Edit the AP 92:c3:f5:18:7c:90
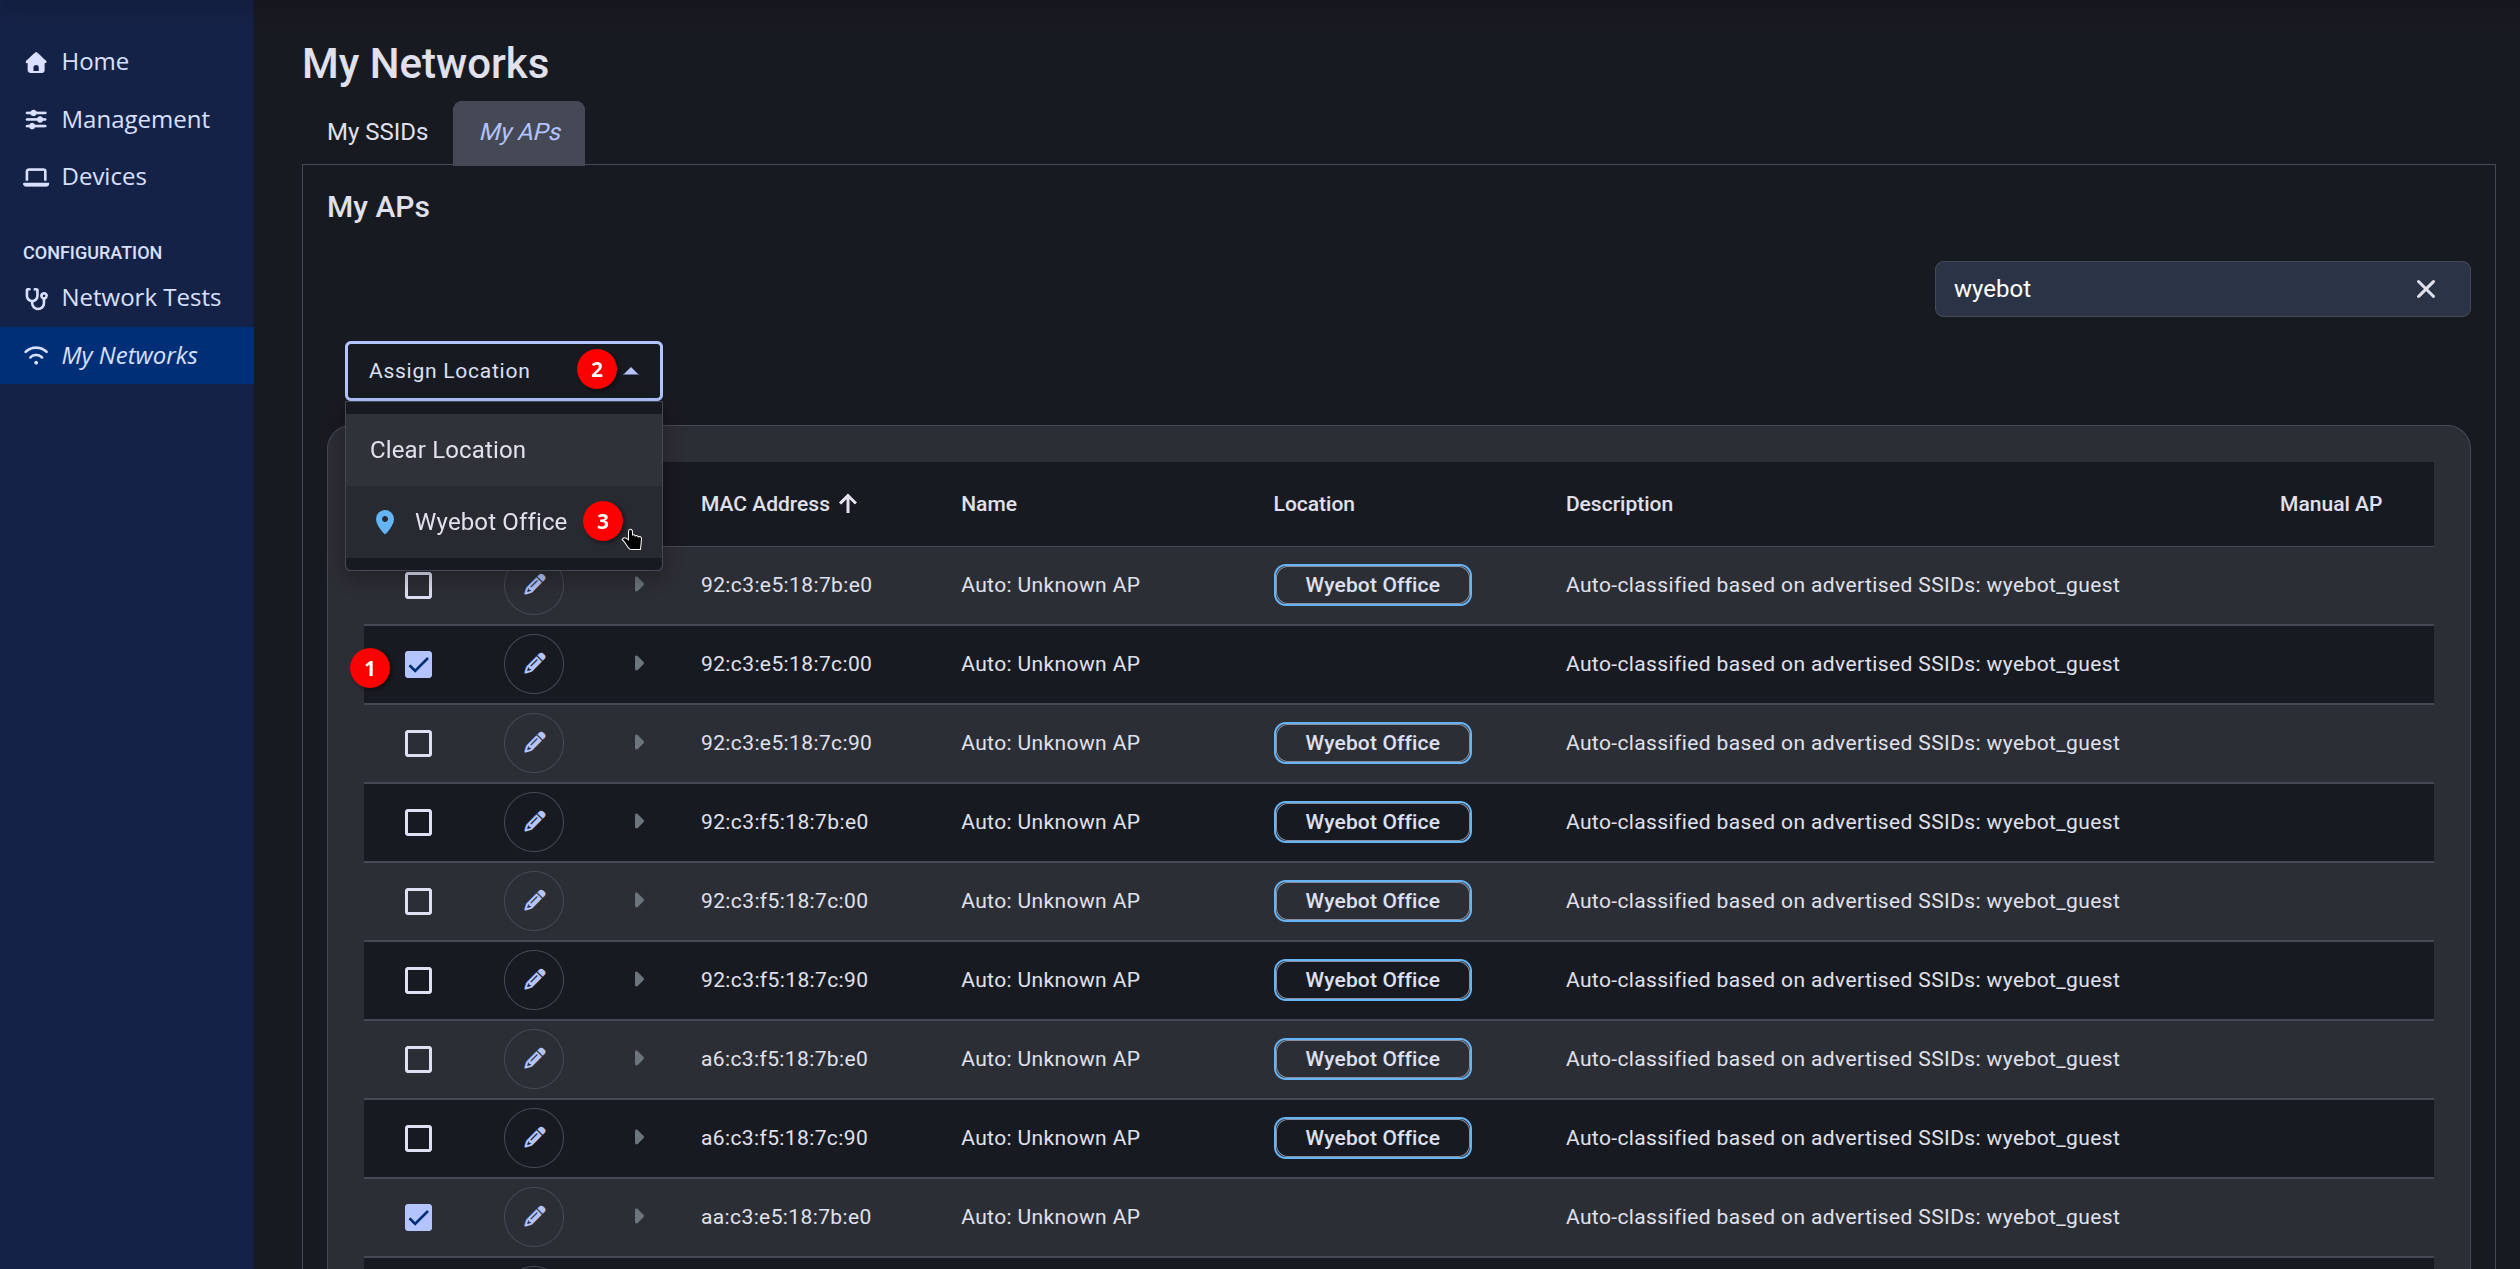The image size is (2520, 1269). (534, 980)
